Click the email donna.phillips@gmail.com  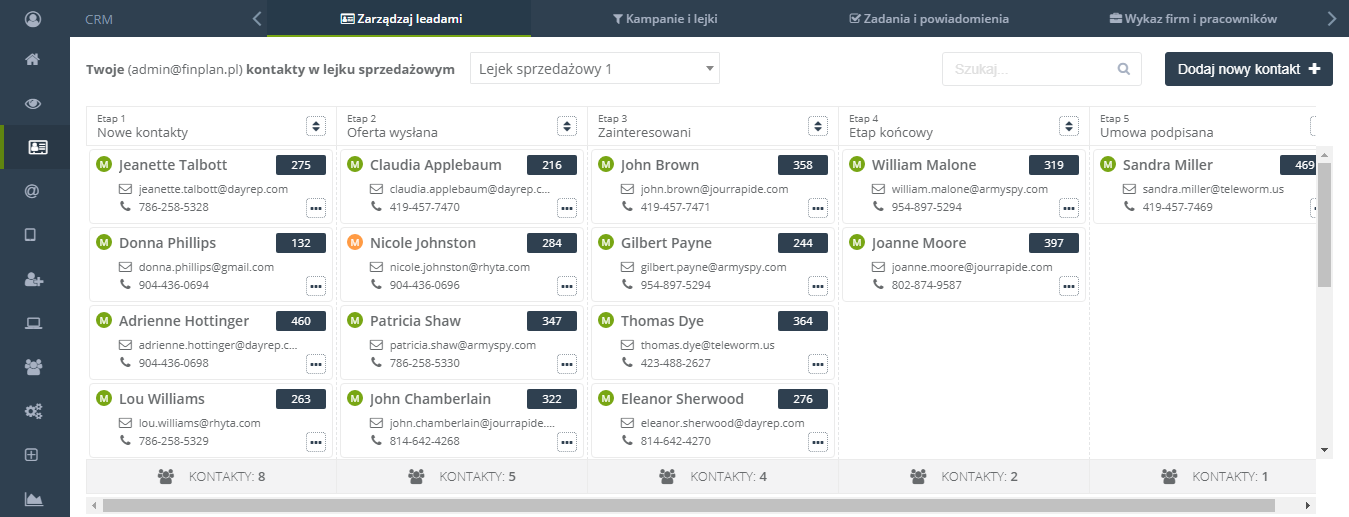[206, 267]
